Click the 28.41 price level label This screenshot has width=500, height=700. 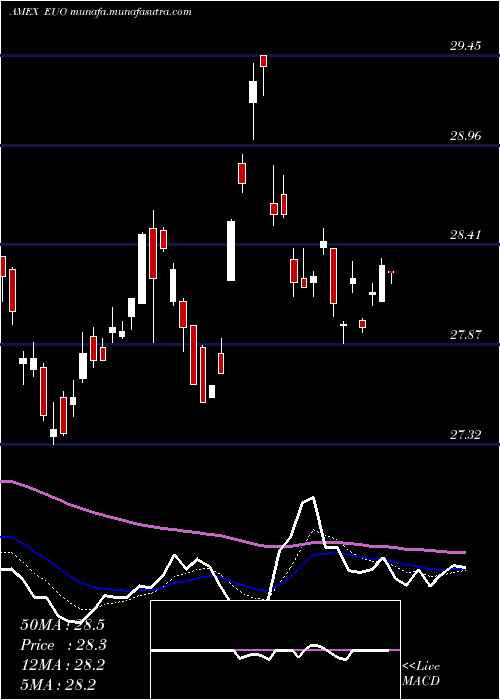pyautogui.click(x=466, y=234)
